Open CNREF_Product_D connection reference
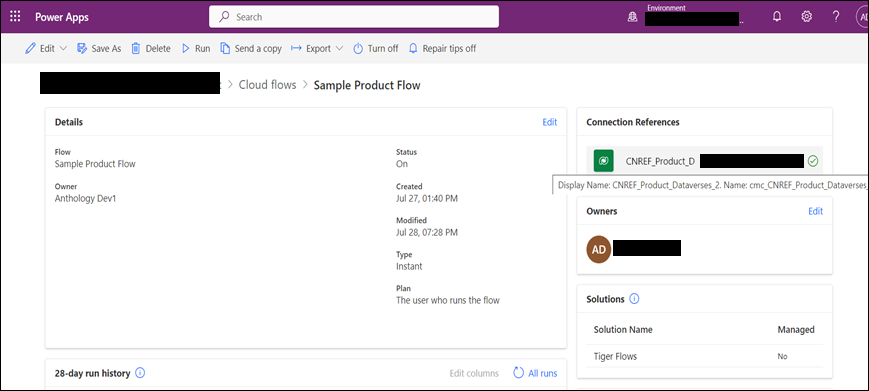Viewport: 869px width, 391px height. (x=660, y=161)
